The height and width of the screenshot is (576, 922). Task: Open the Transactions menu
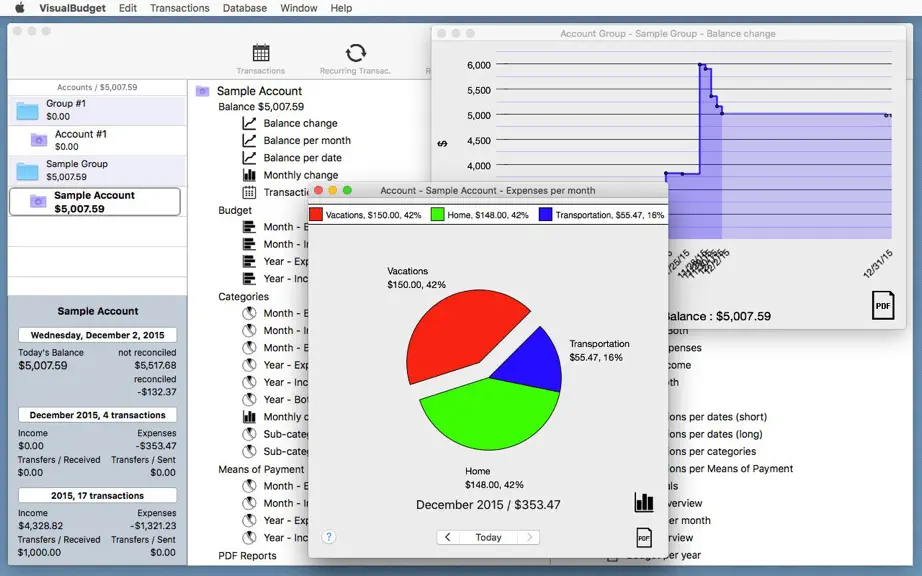[x=179, y=8]
